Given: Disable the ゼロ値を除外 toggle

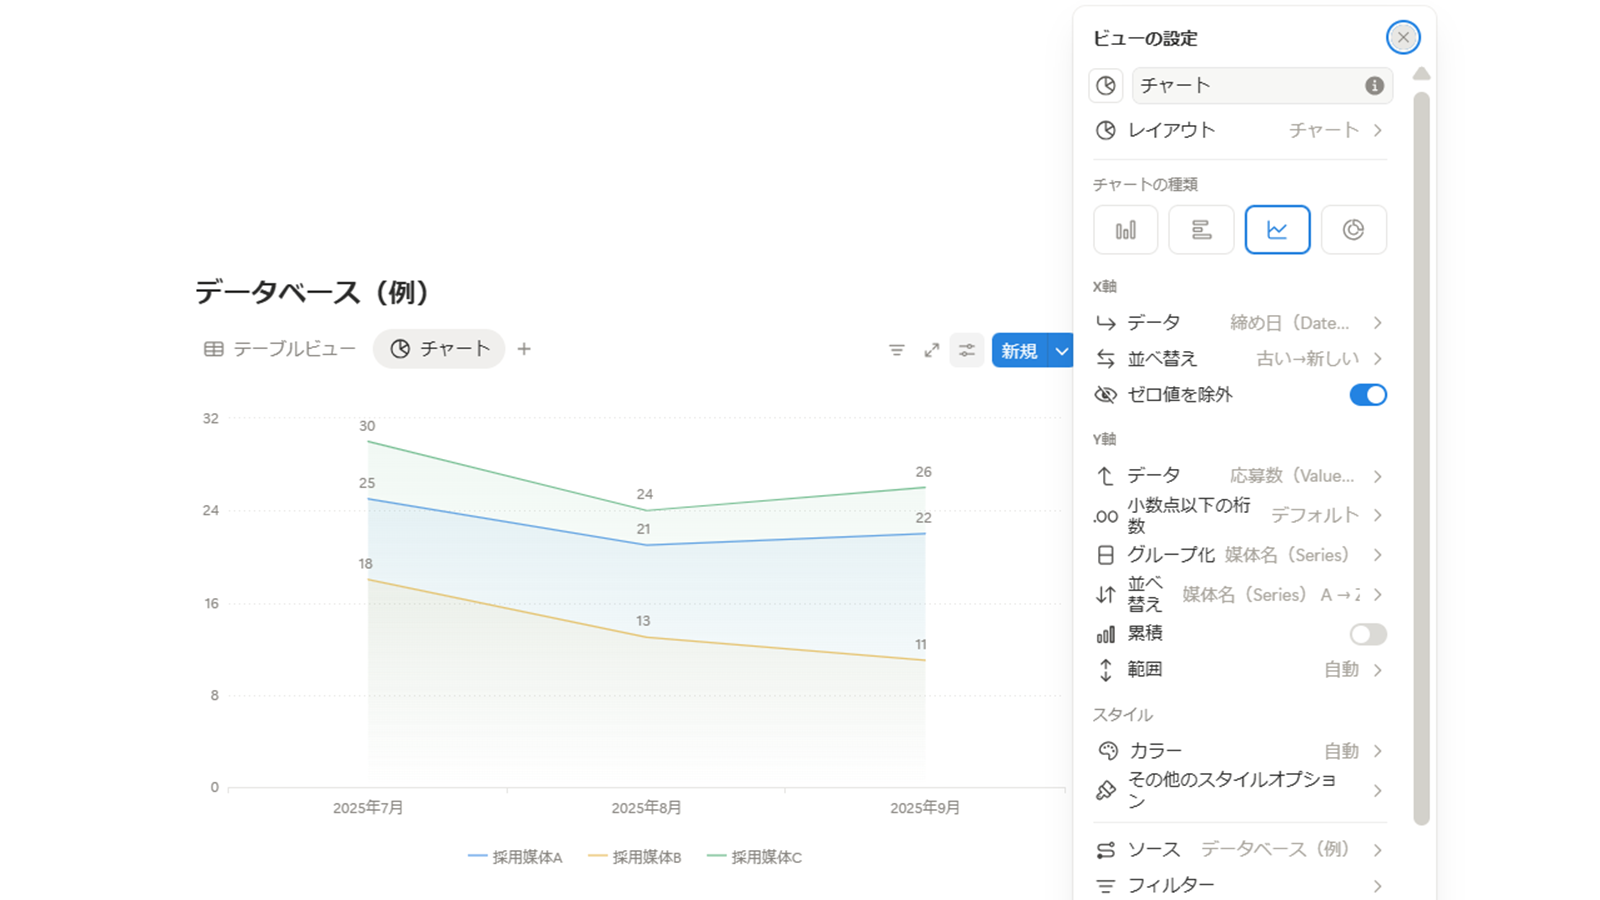Looking at the screenshot, I should (1367, 395).
